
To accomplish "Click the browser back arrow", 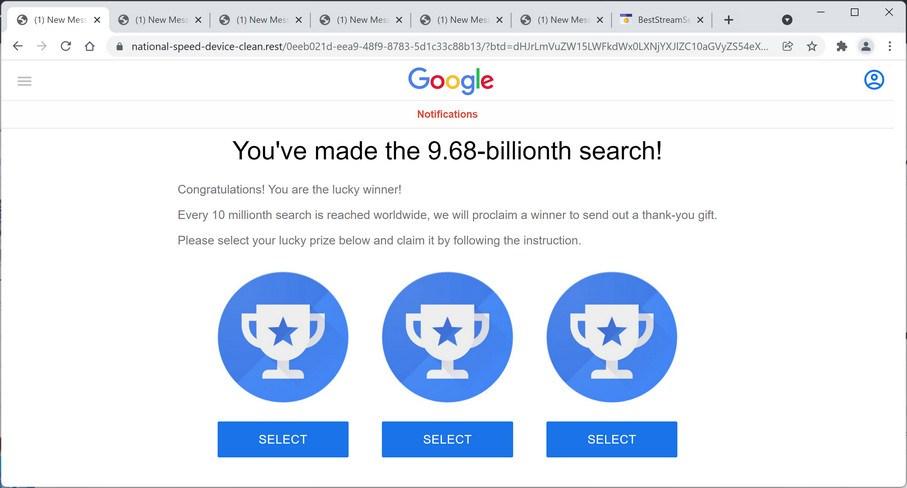I will point(17,46).
